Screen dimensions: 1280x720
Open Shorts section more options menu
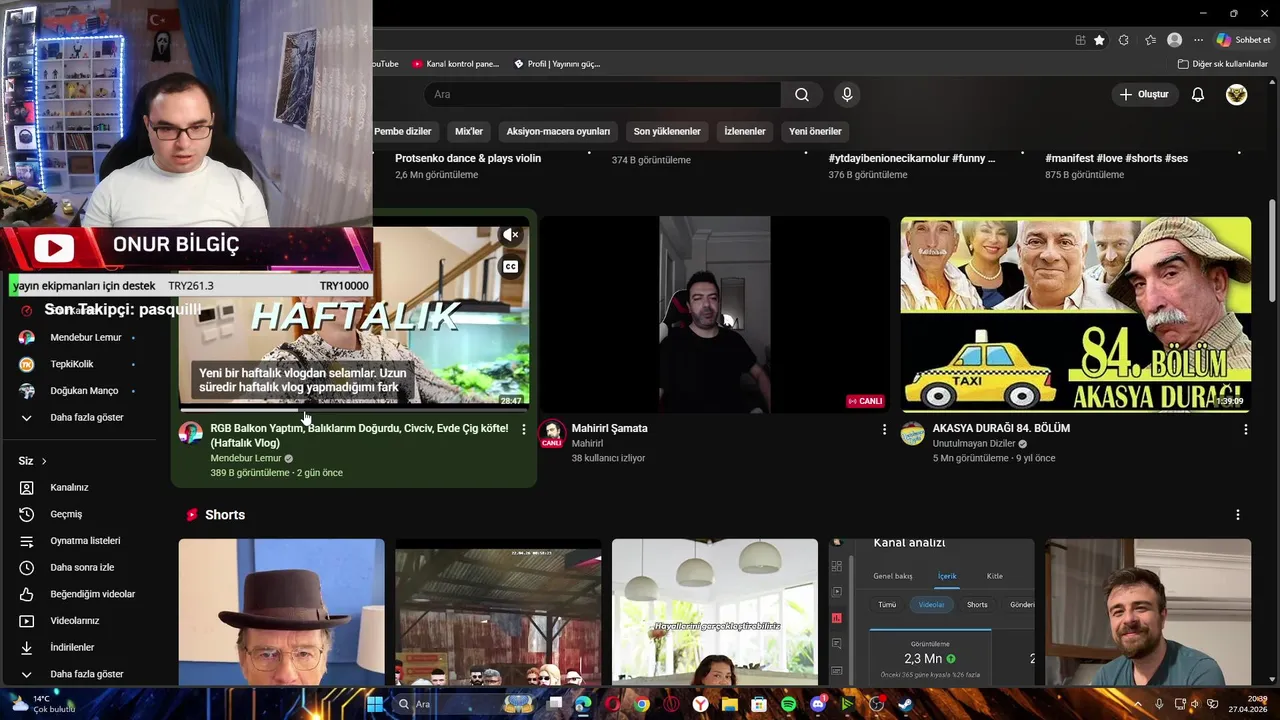tap(1237, 515)
